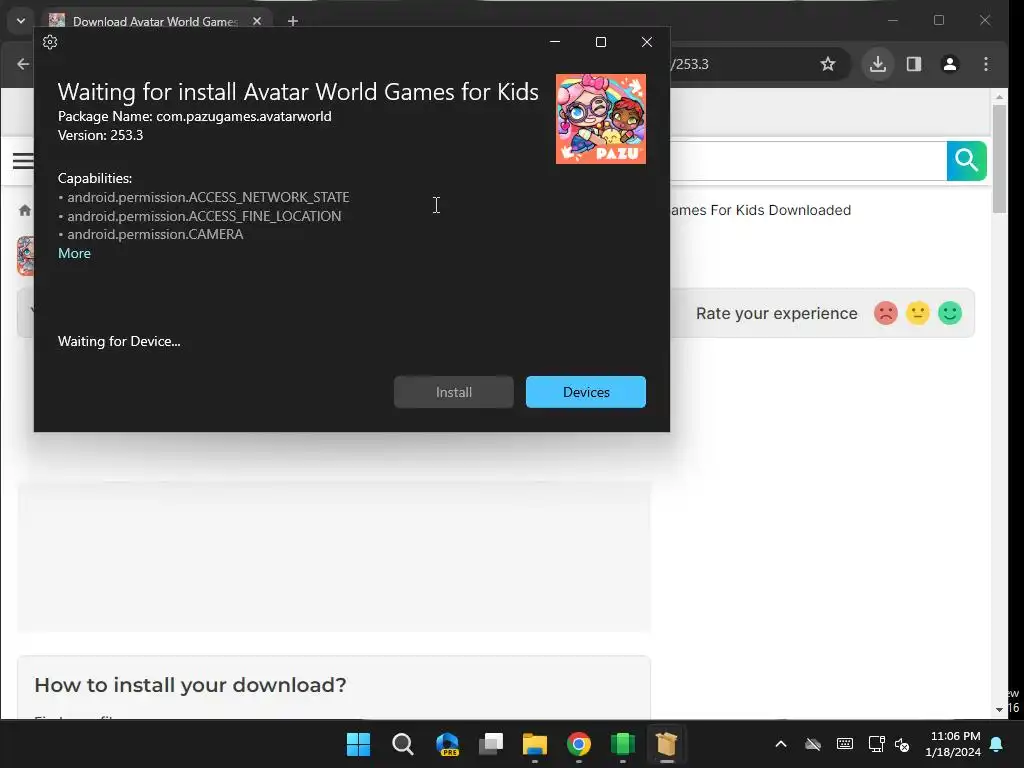Image resolution: width=1024 pixels, height=768 pixels.
Task: Click the cloud sync off tray icon
Action: pyautogui.click(x=813, y=744)
